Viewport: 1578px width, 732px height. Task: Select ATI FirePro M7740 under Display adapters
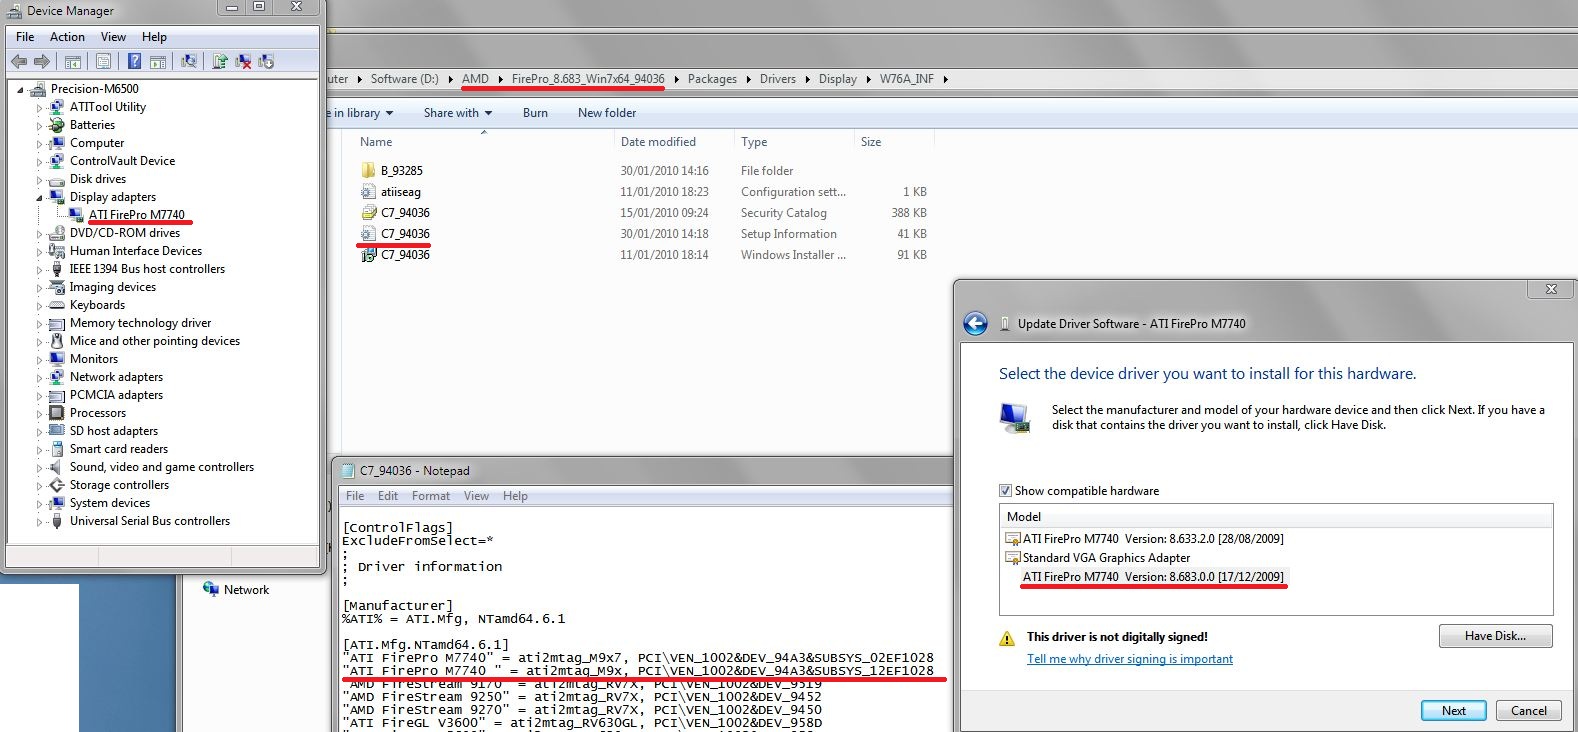(137, 215)
